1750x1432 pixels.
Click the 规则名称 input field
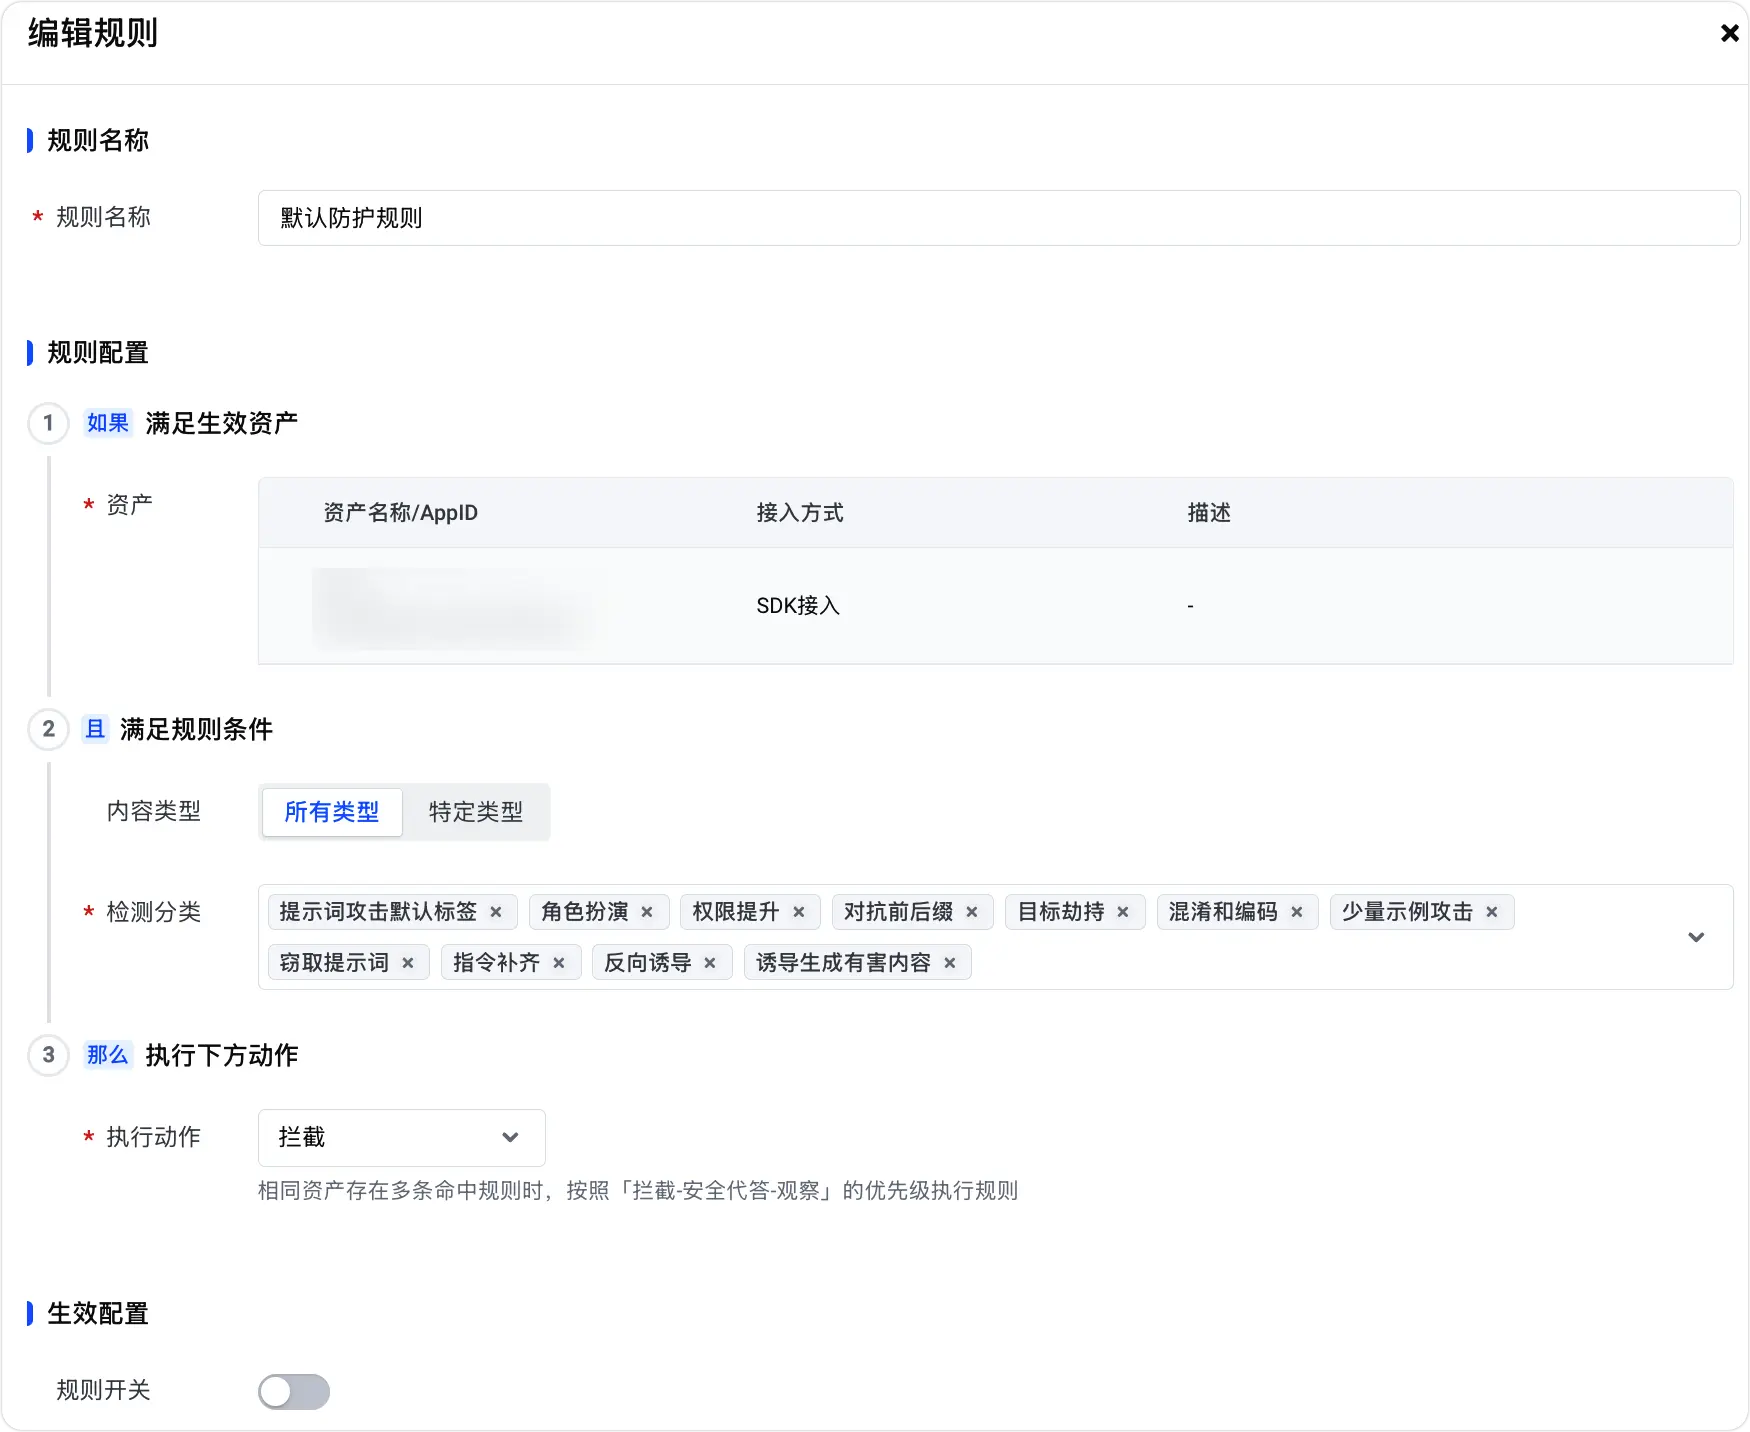click(999, 218)
